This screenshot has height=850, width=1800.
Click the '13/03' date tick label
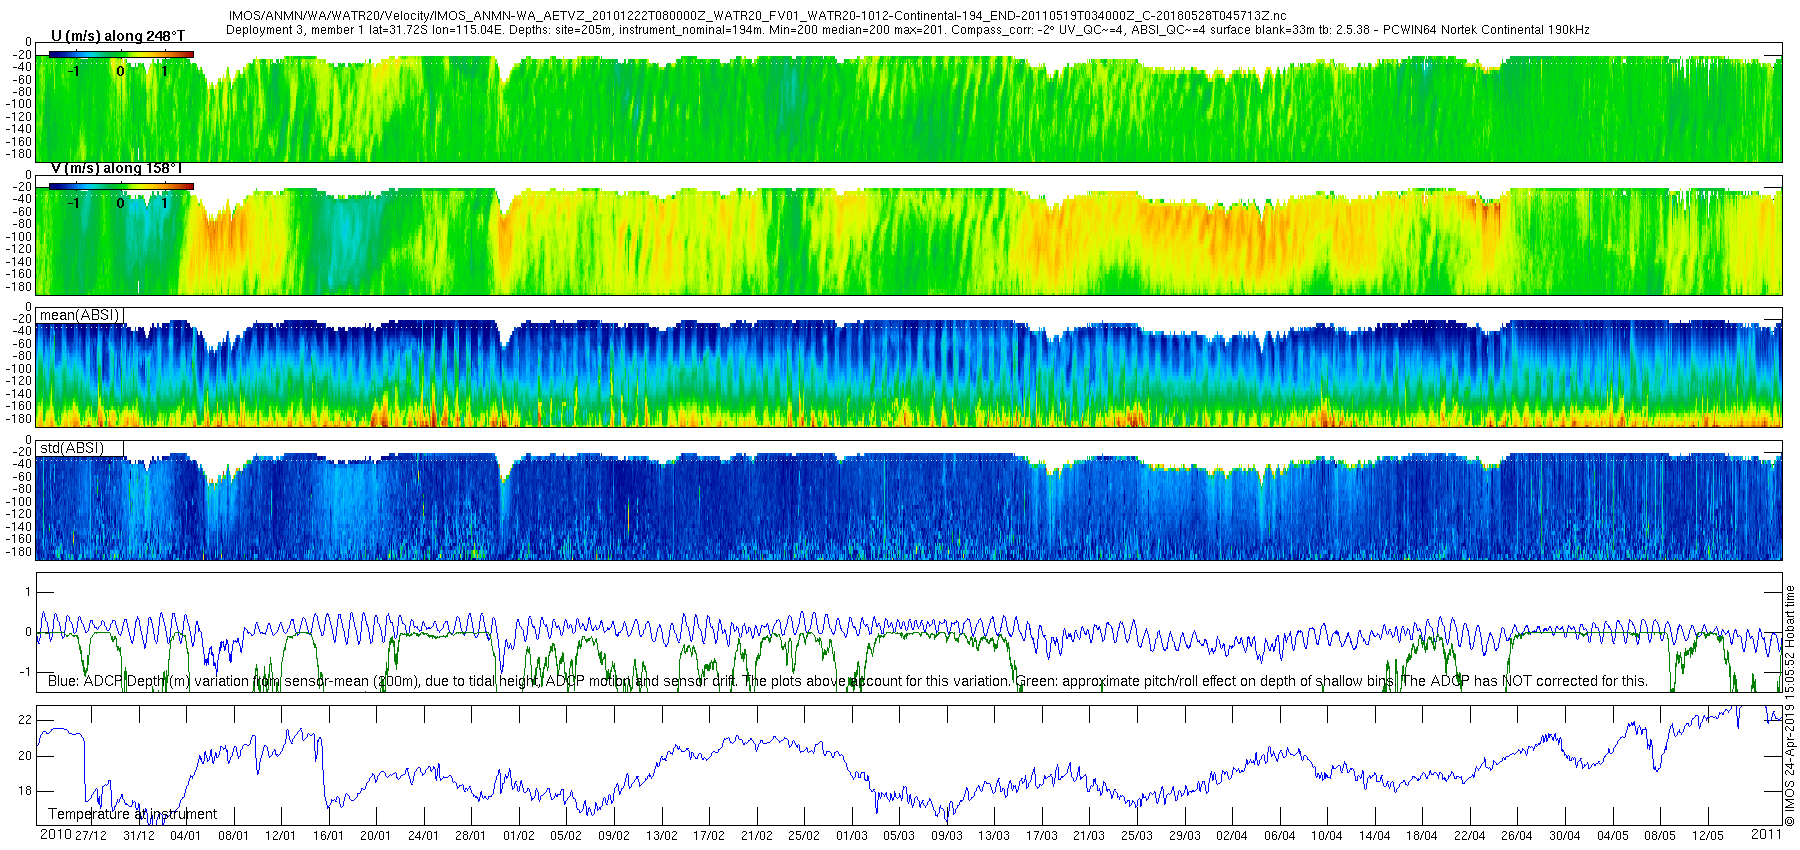click(x=994, y=836)
